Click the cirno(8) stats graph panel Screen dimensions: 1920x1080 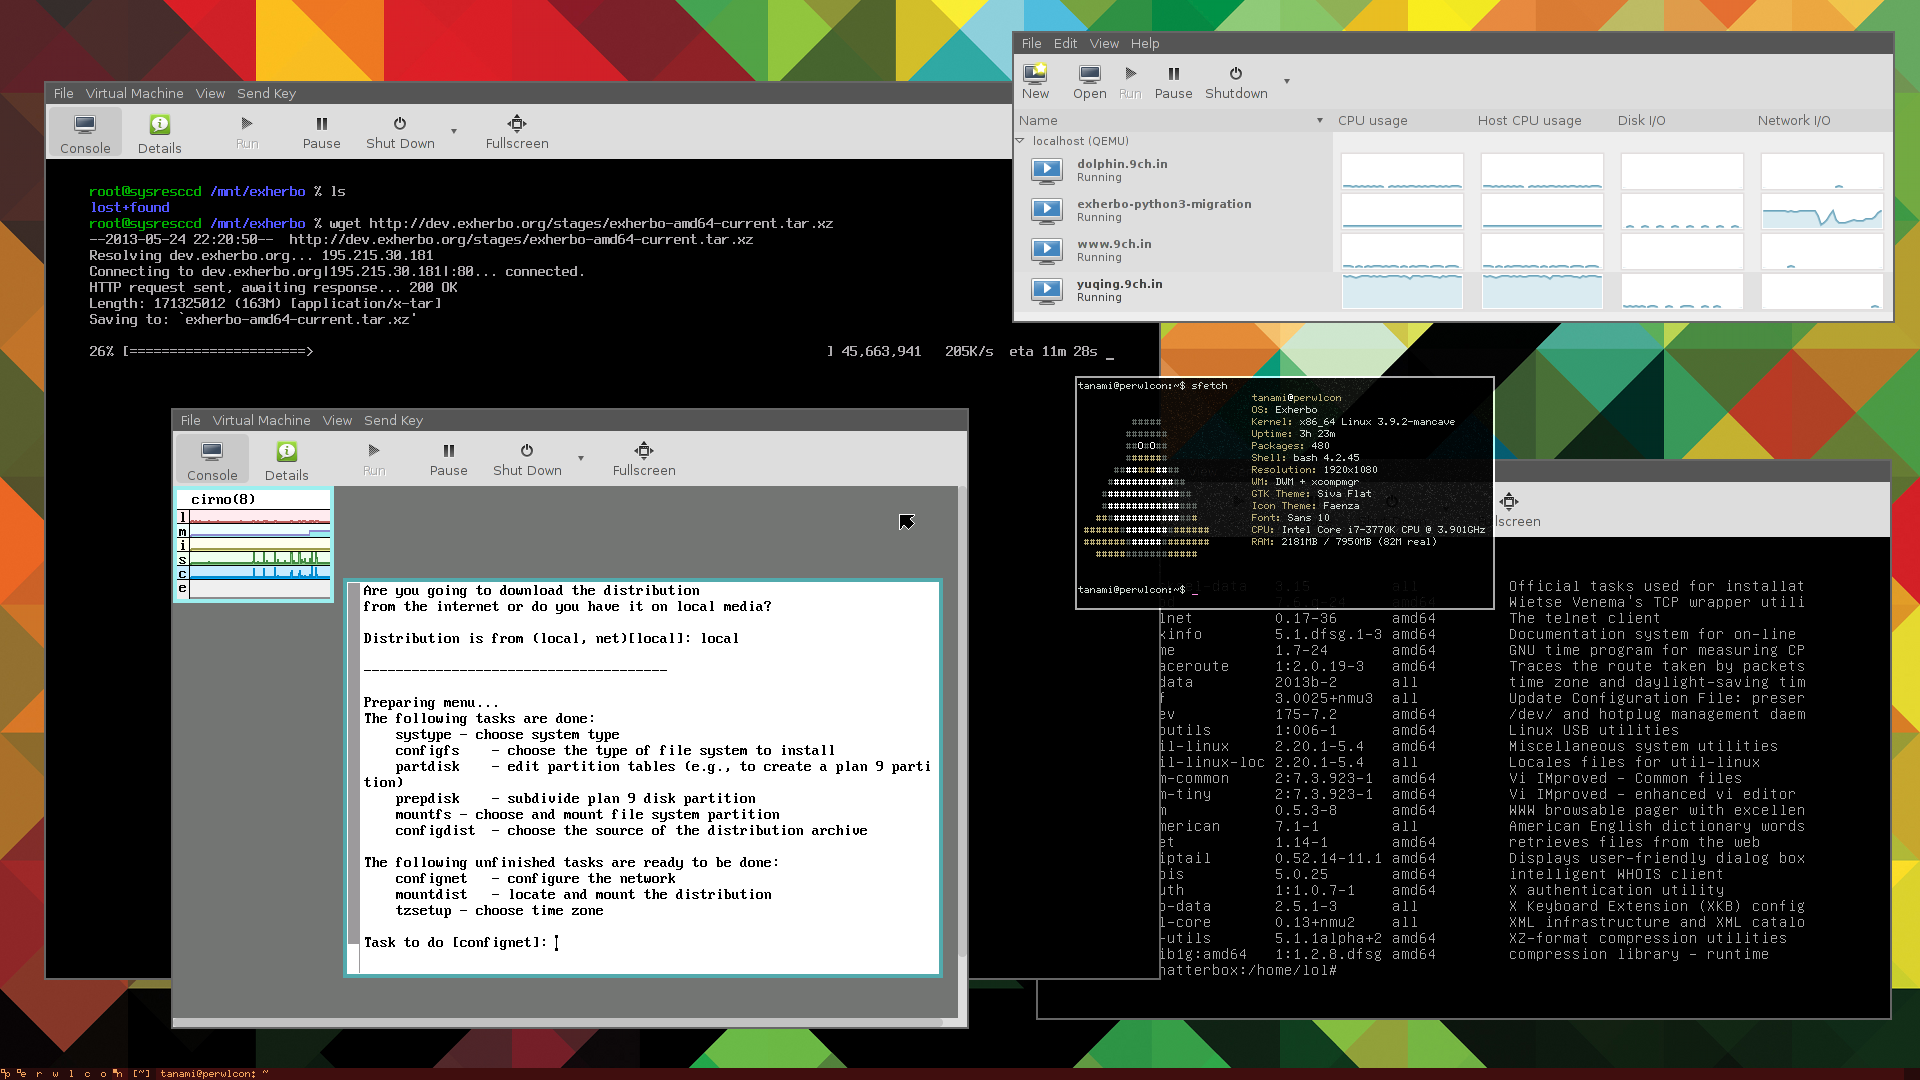tap(254, 545)
